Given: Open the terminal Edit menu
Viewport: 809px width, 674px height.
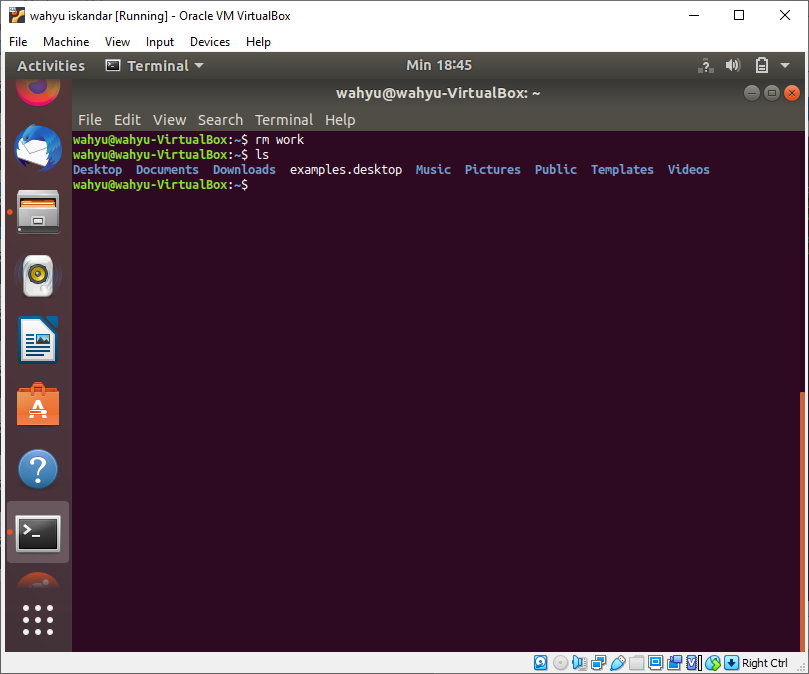Looking at the screenshot, I should [127, 120].
